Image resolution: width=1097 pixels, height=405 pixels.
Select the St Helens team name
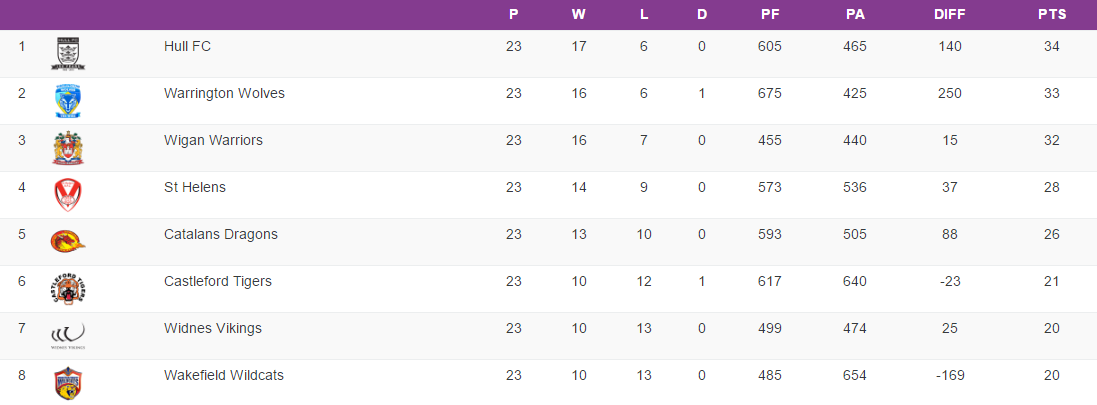[x=195, y=187]
